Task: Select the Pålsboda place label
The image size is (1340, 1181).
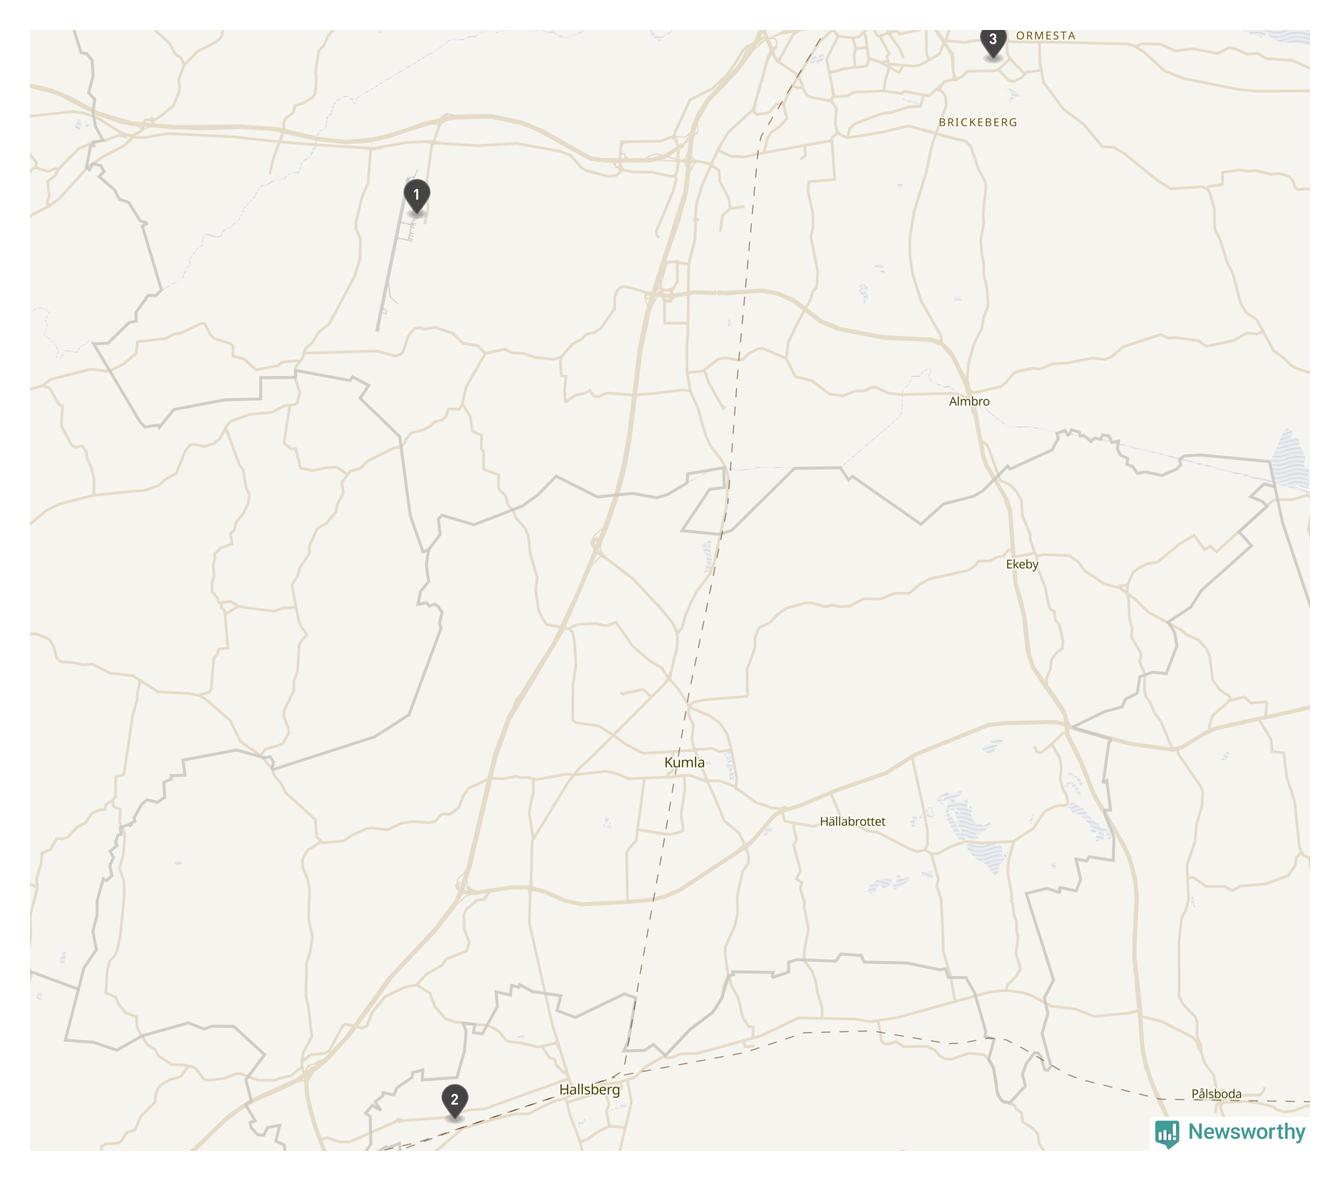Action: pos(1216,1094)
